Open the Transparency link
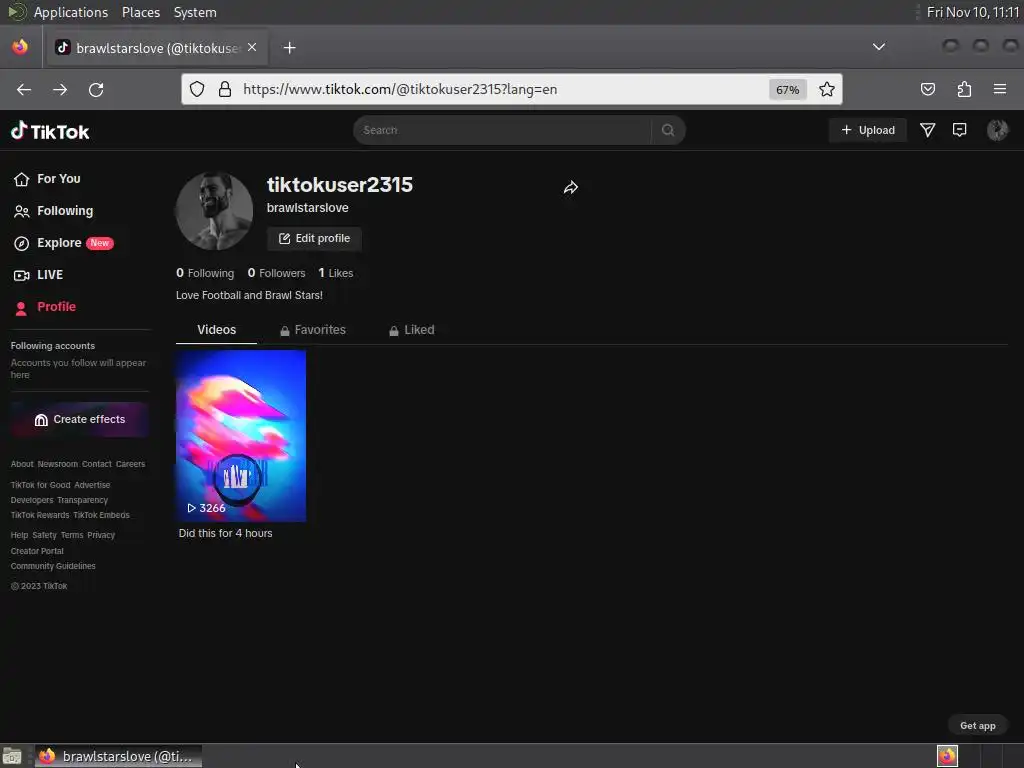This screenshot has height=768, width=1024. [82, 500]
